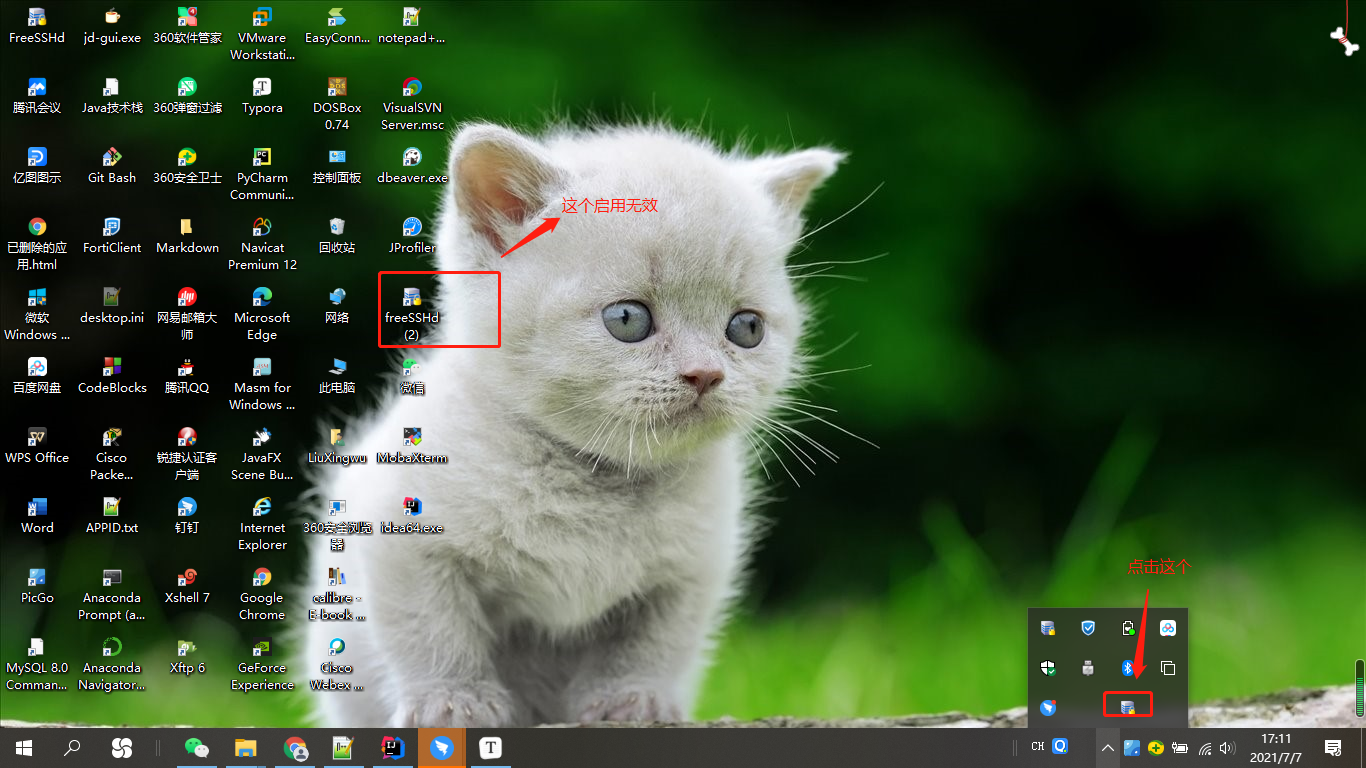The height and width of the screenshot is (768, 1366).
Task: Click the CH input language indicator
Action: coord(1037,747)
